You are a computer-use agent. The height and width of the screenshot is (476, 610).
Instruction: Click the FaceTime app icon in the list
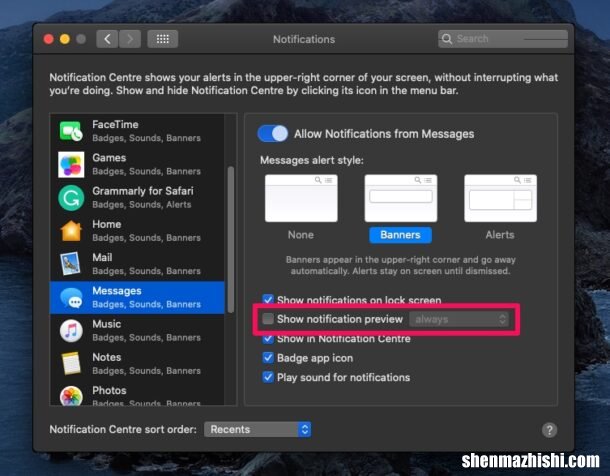(71, 131)
